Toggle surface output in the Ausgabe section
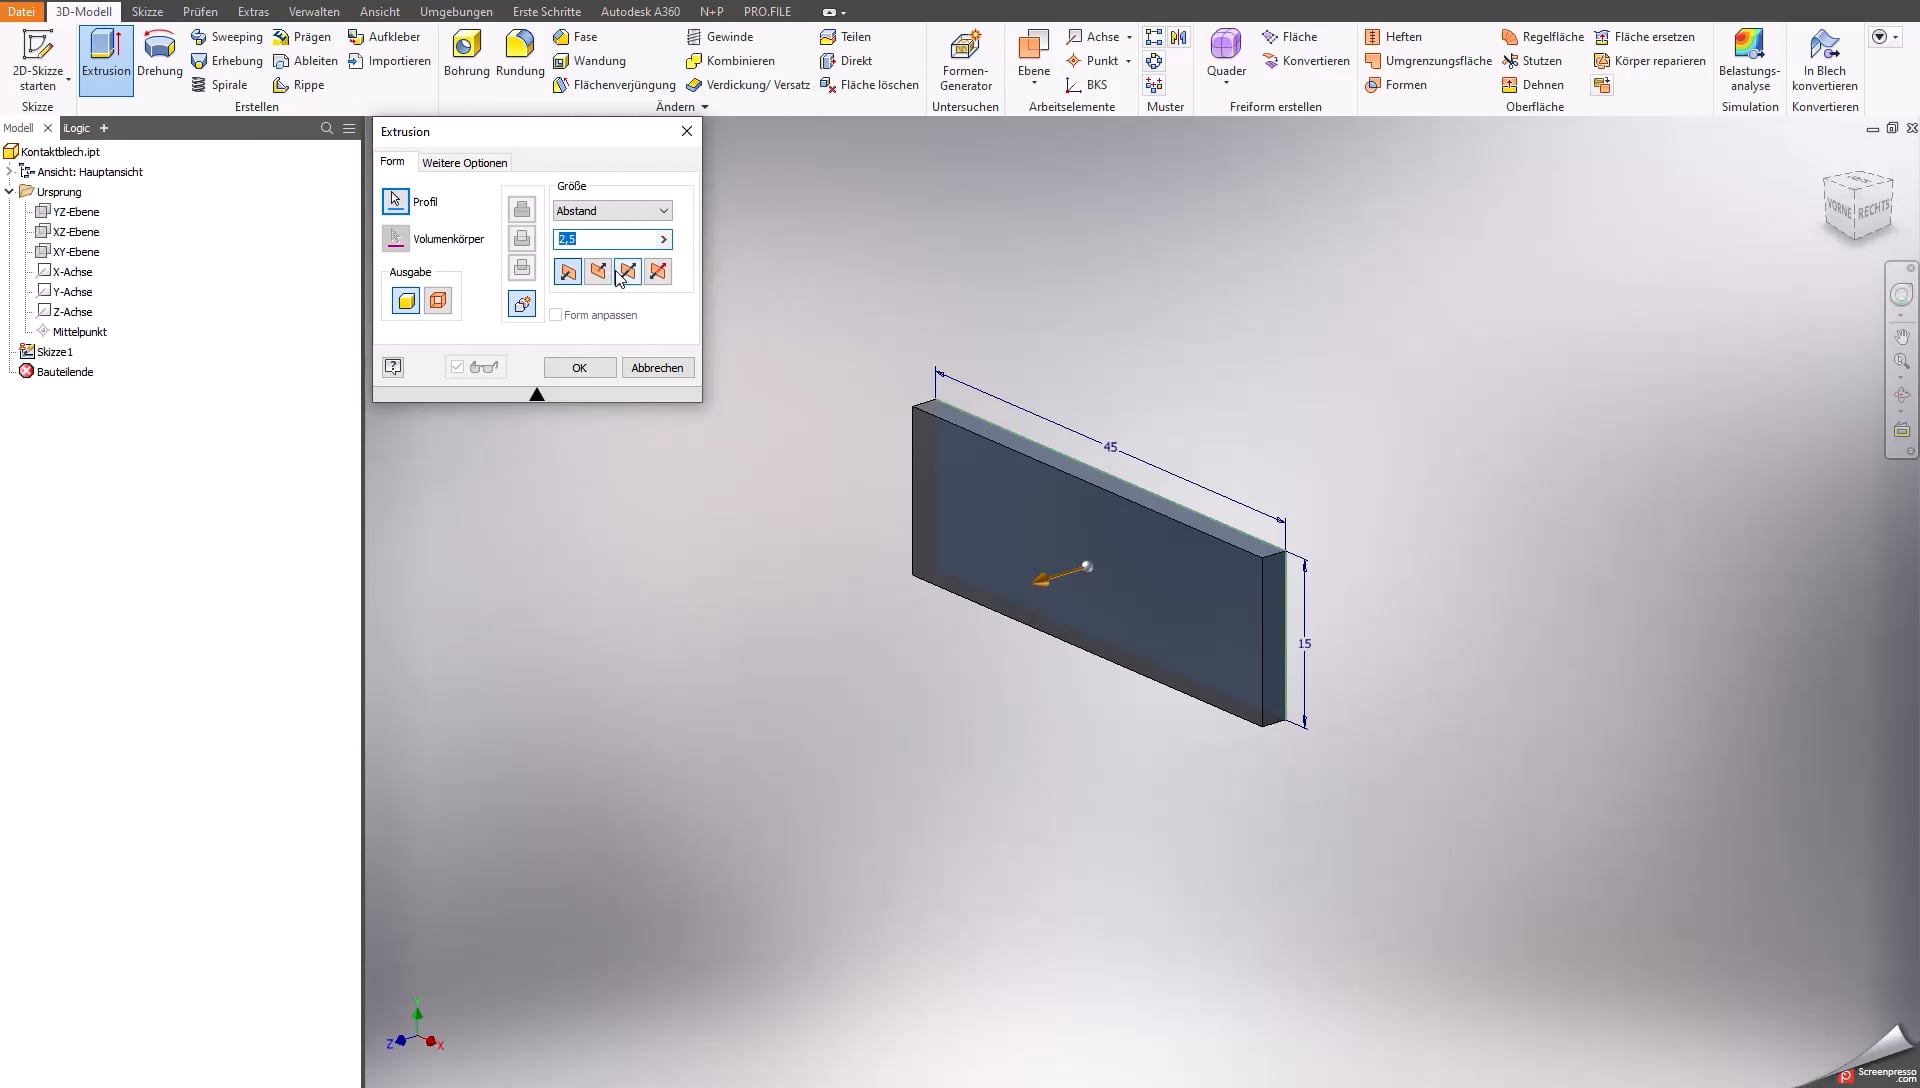 437,300
